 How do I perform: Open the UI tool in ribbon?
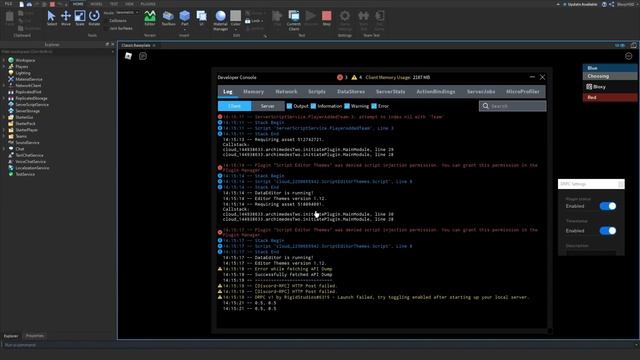[x=201, y=18]
